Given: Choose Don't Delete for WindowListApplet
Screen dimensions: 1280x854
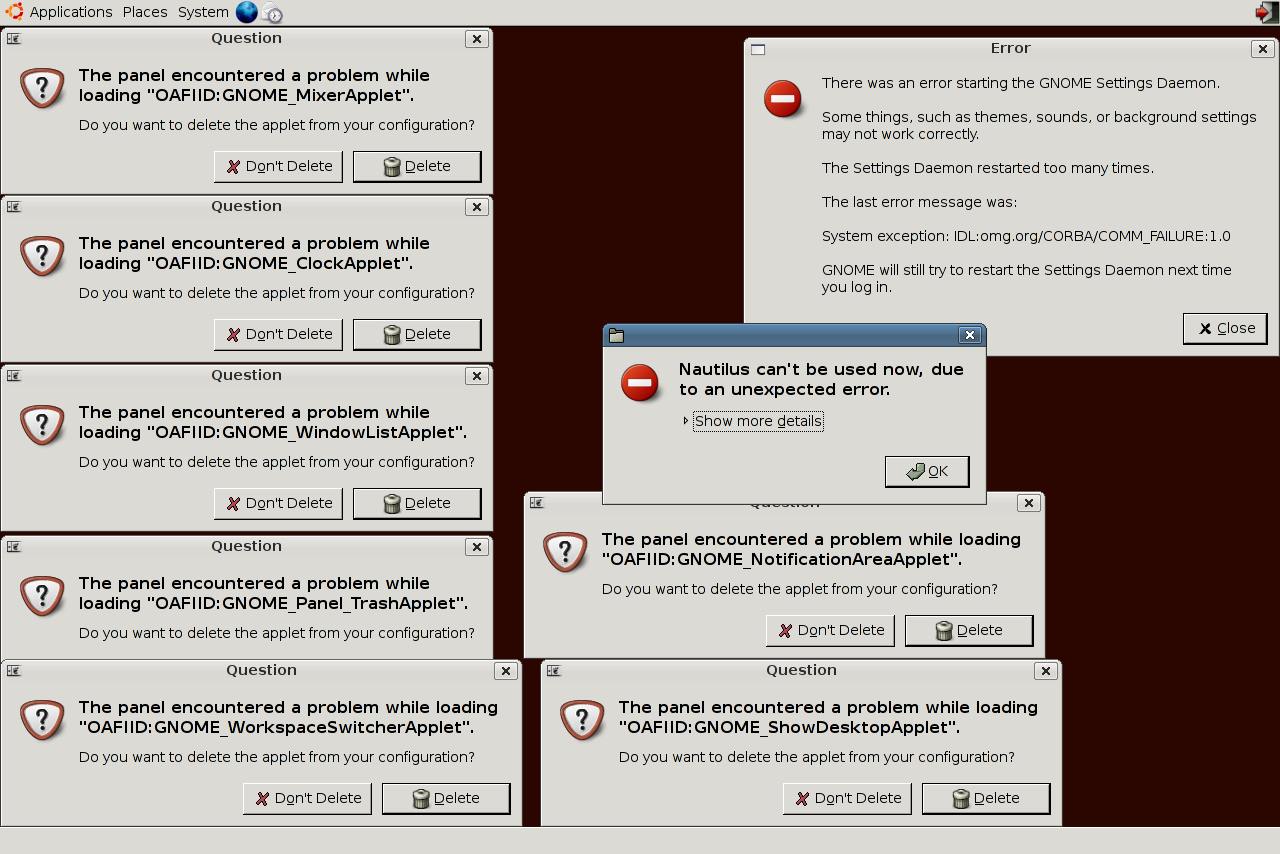Looking at the screenshot, I should click(278, 503).
